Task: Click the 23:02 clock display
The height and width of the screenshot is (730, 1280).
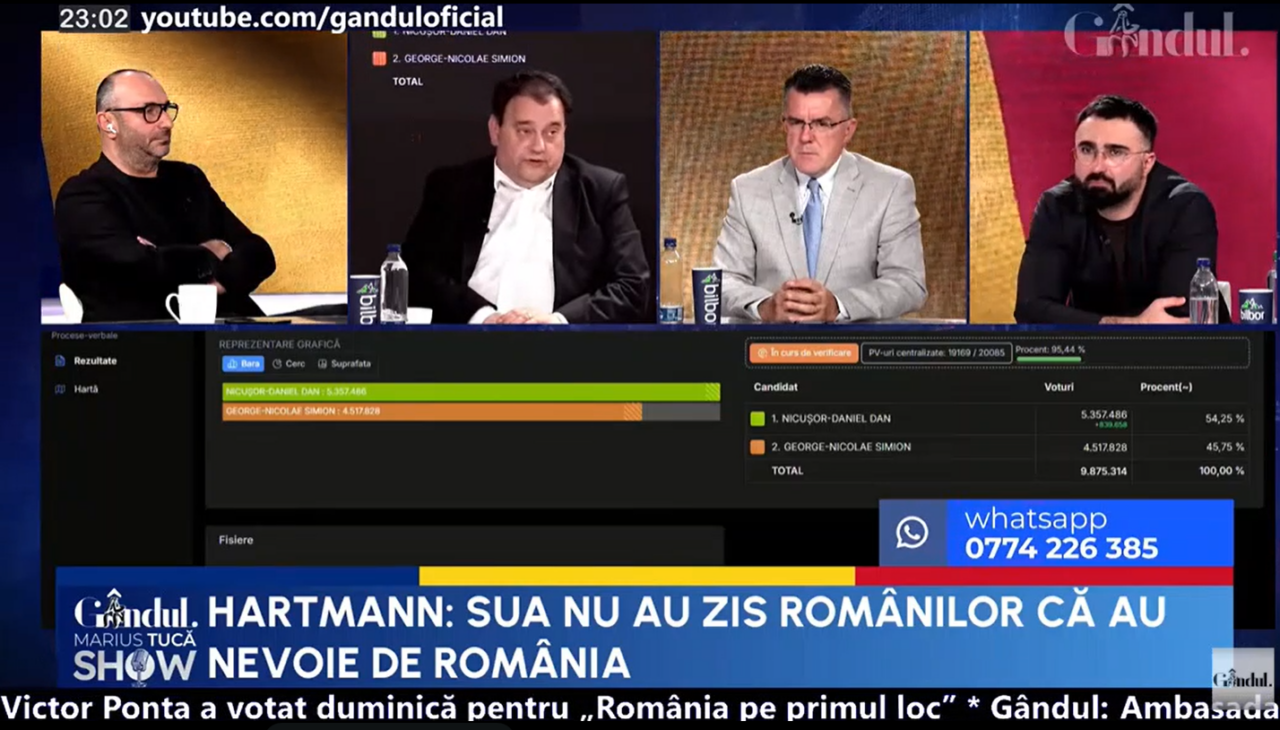Action: point(94,18)
